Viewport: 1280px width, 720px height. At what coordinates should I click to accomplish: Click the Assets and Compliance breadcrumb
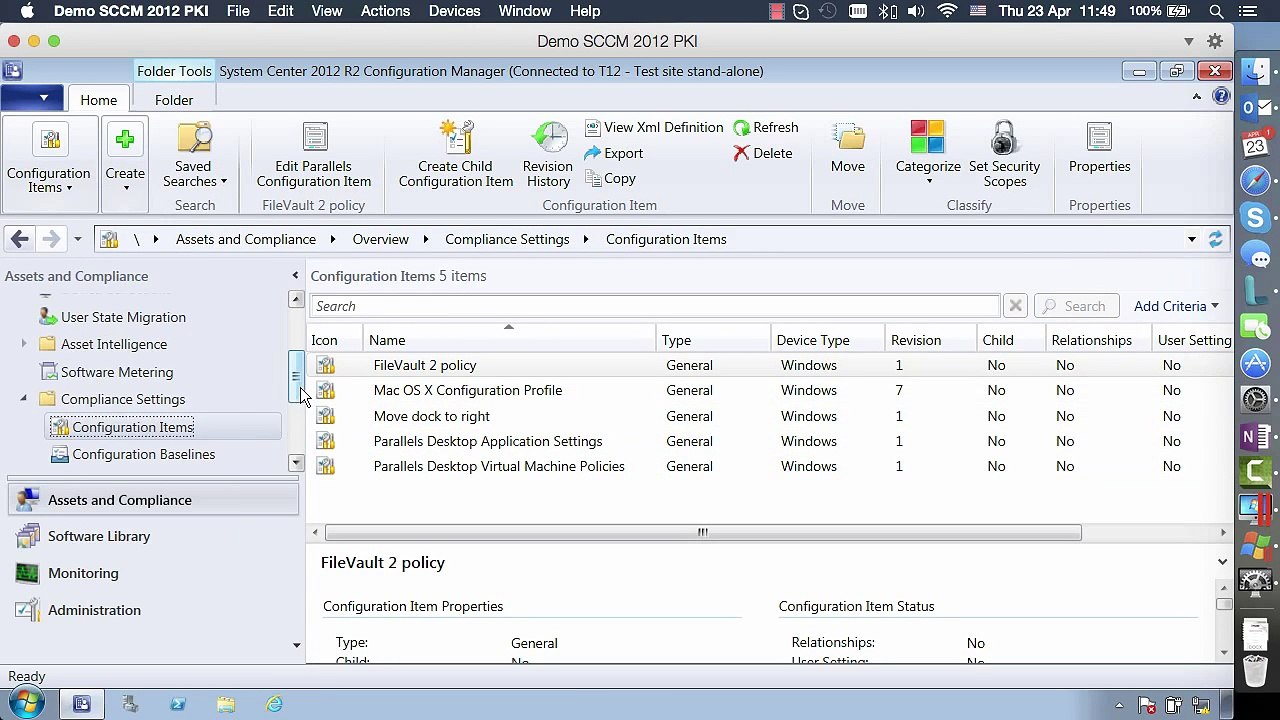coord(246,239)
